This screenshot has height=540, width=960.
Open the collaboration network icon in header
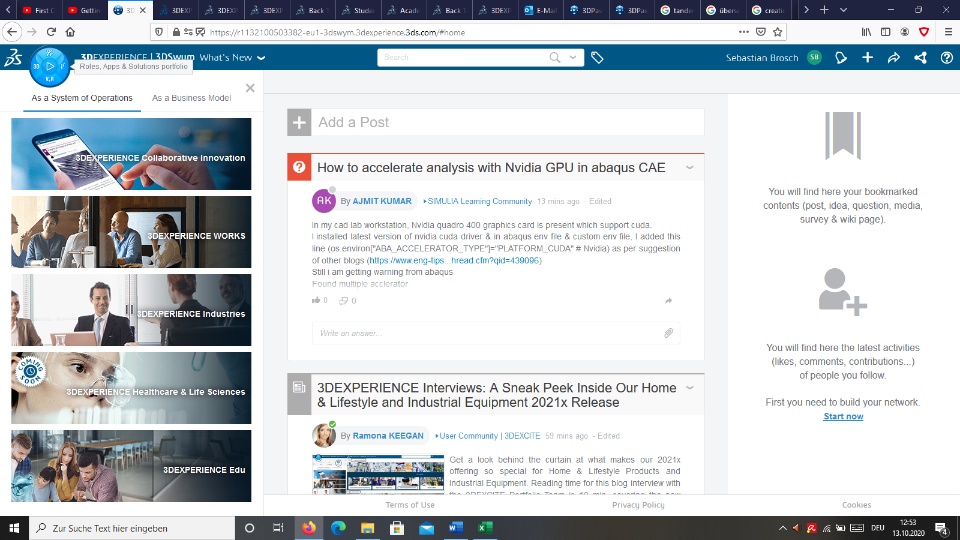point(920,58)
